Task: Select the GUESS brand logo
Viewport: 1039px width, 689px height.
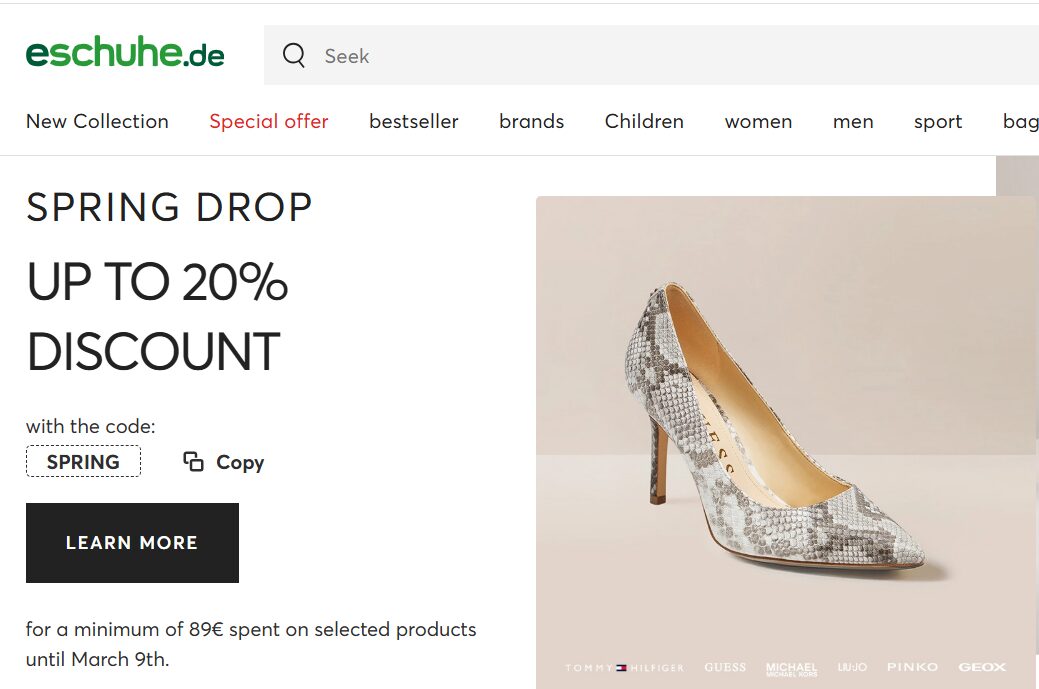Action: tap(725, 667)
